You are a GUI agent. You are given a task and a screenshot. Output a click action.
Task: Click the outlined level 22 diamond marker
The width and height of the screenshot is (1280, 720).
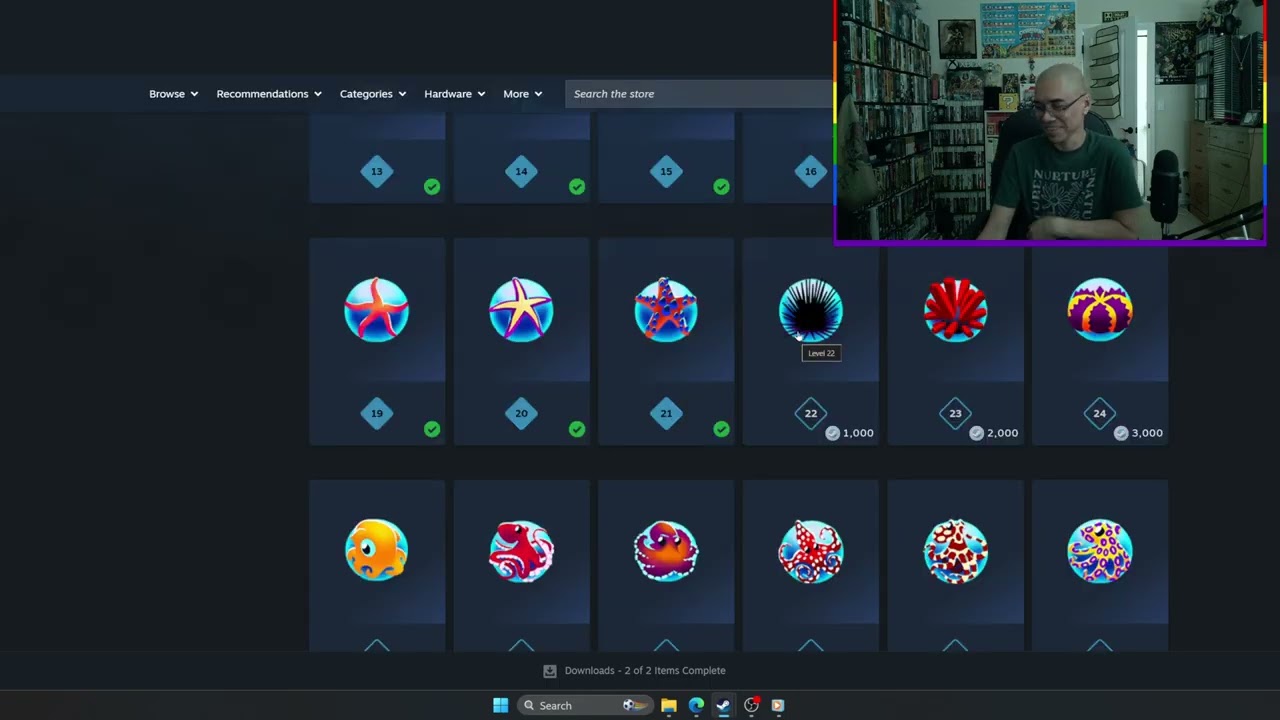(811, 413)
